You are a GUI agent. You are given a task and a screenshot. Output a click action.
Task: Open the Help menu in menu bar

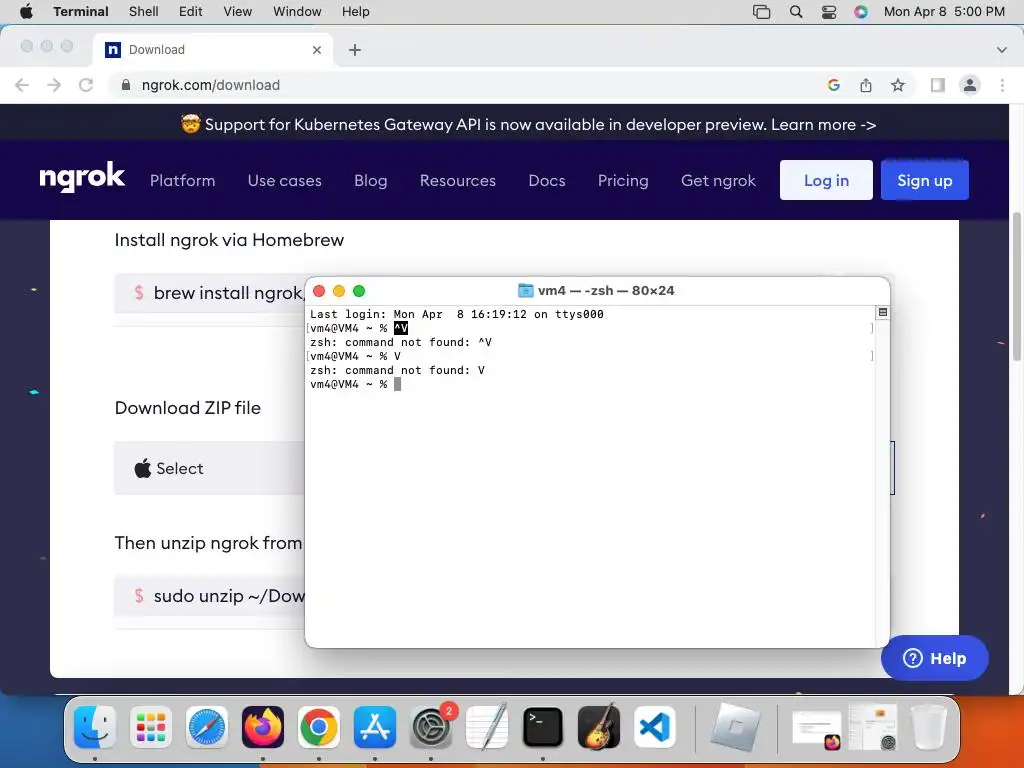(356, 12)
